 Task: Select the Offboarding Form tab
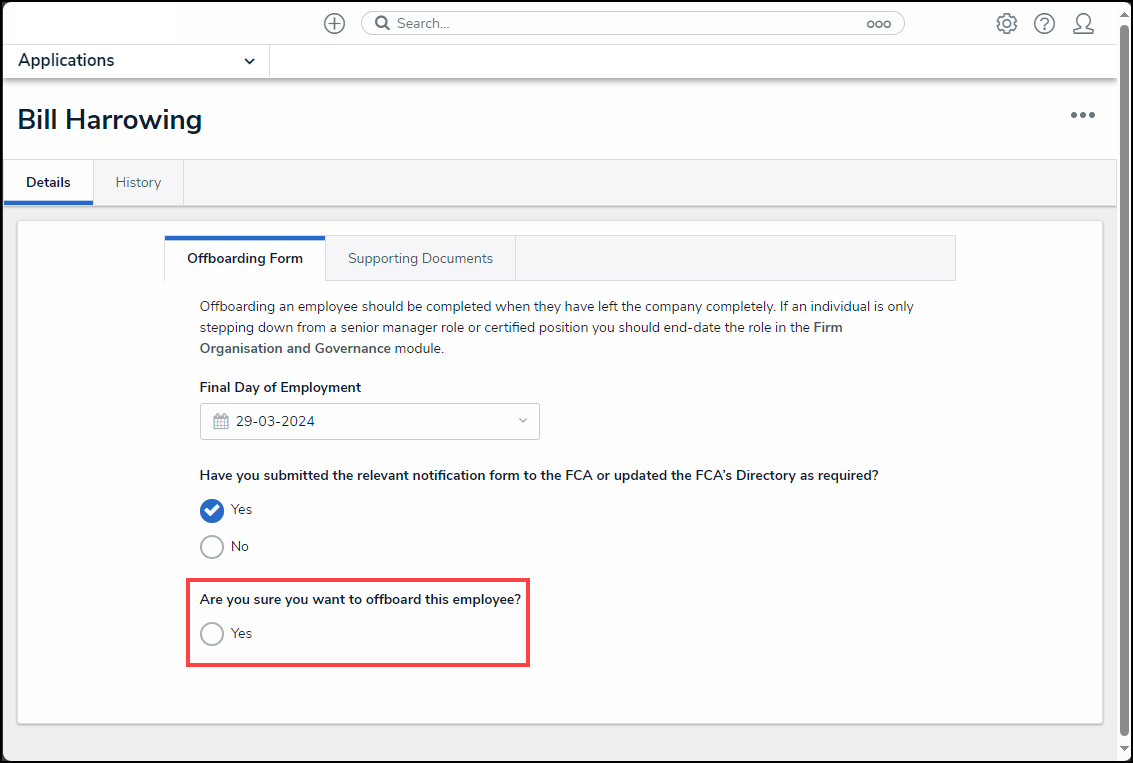245,258
